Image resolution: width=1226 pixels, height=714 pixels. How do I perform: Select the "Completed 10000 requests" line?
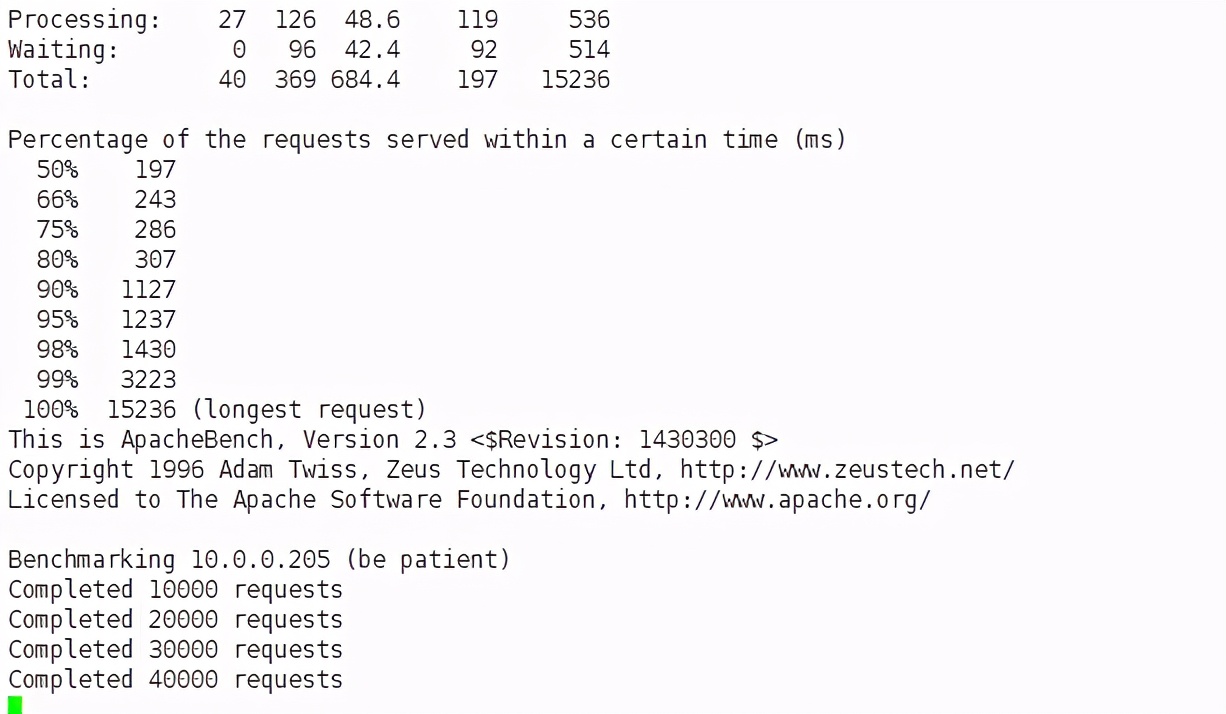[175, 589]
